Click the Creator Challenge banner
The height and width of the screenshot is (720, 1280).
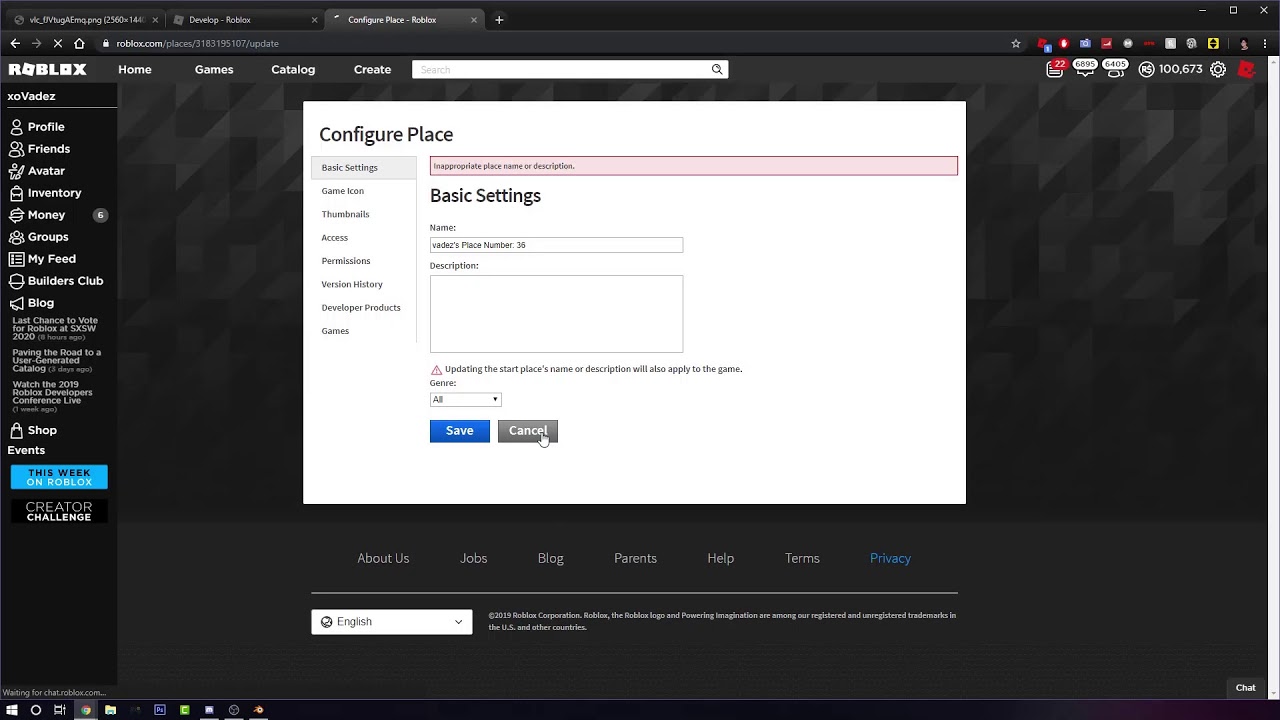pyautogui.click(x=59, y=512)
